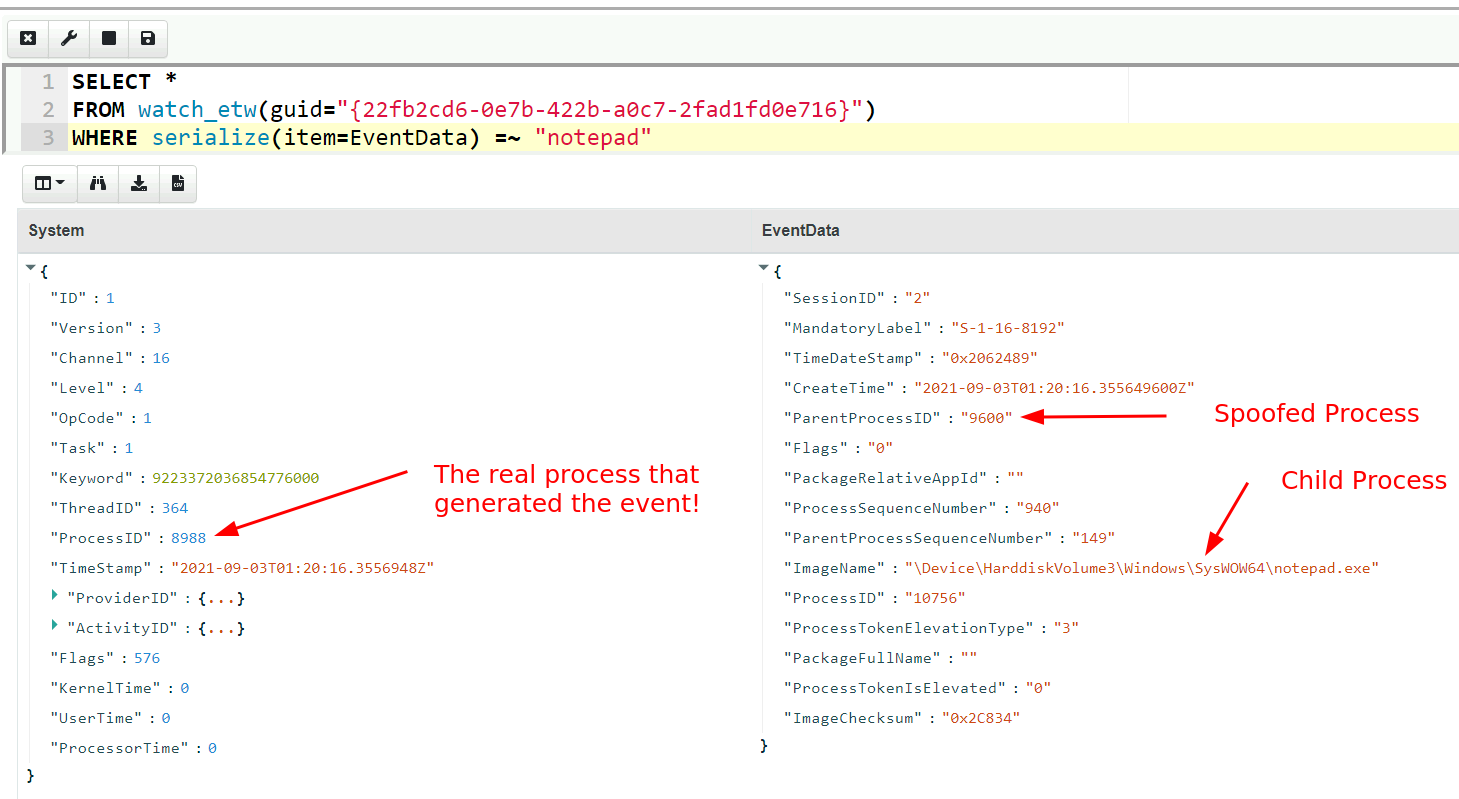This screenshot has height=799, width=1459.
Task: Save the query using the floppy disk icon
Action: coord(148,38)
